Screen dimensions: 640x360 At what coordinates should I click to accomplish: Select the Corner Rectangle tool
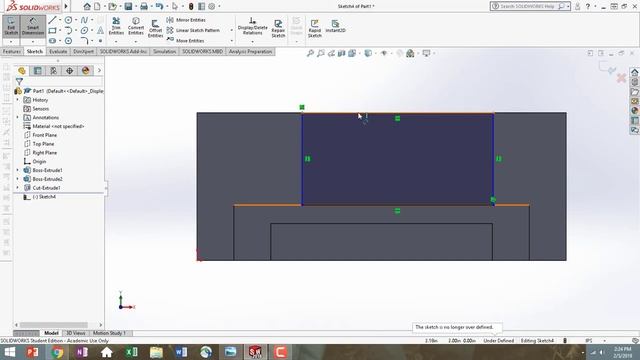click(x=52, y=31)
